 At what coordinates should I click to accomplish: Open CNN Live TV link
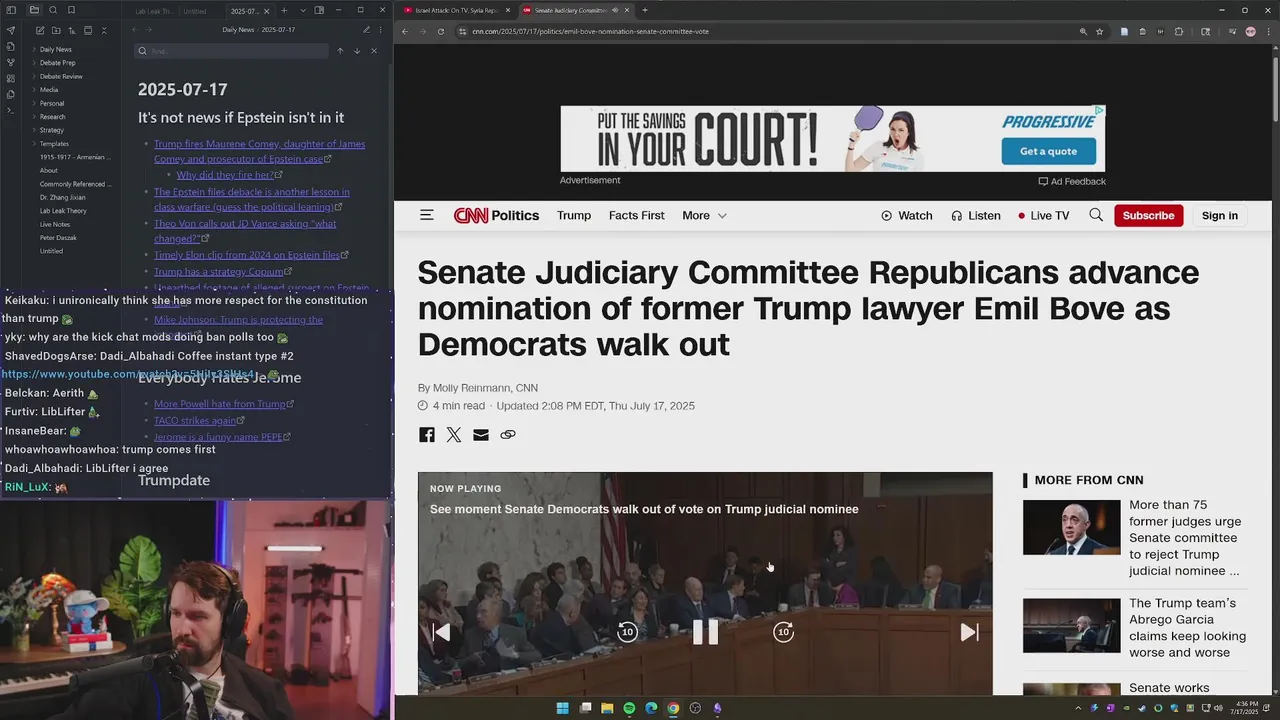[x=1043, y=215]
